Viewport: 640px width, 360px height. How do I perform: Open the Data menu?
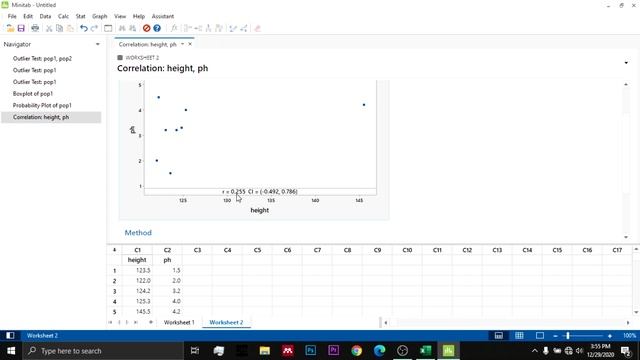click(45, 16)
